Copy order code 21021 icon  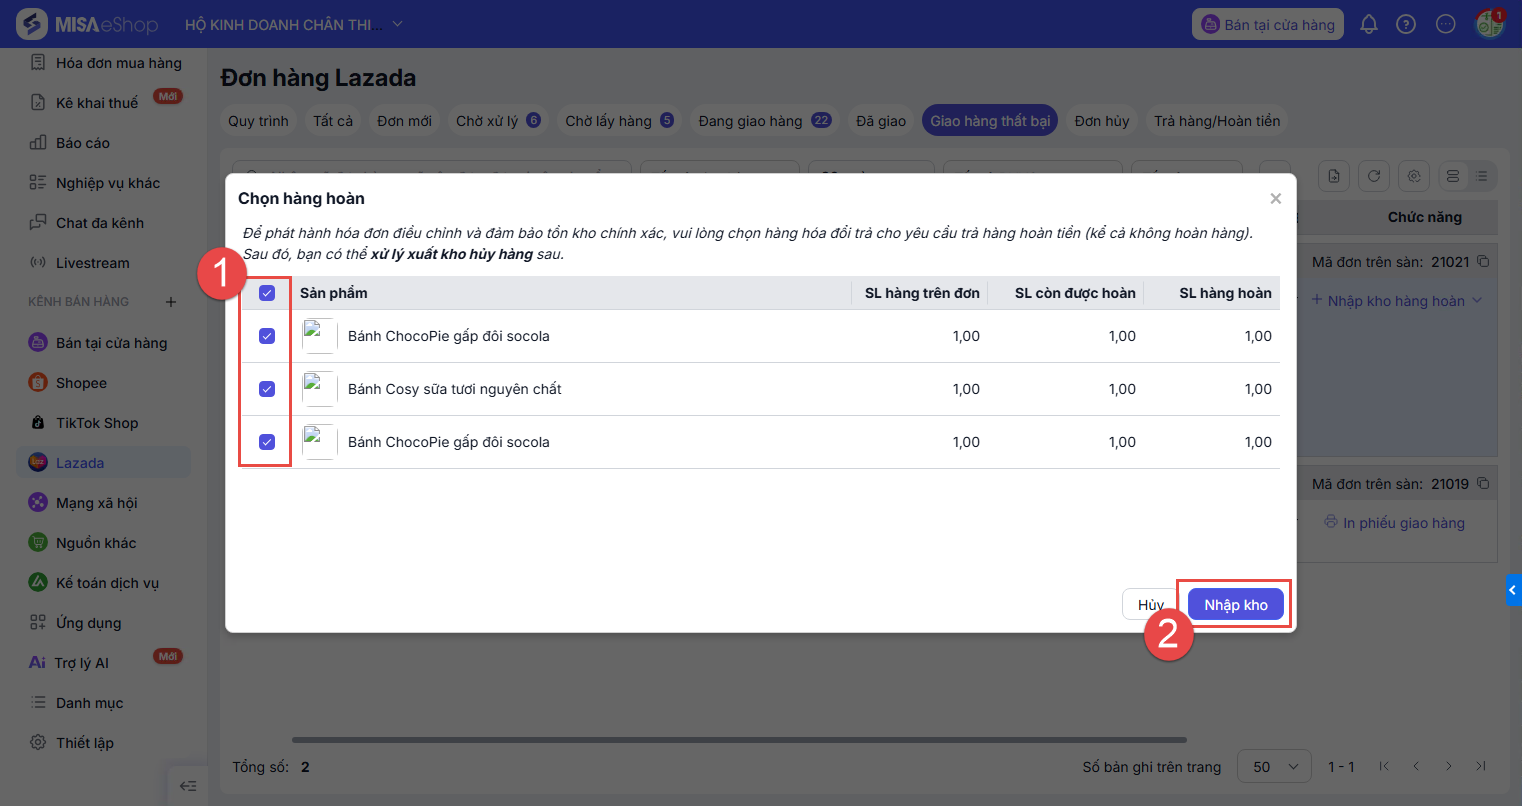(x=1483, y=262)
